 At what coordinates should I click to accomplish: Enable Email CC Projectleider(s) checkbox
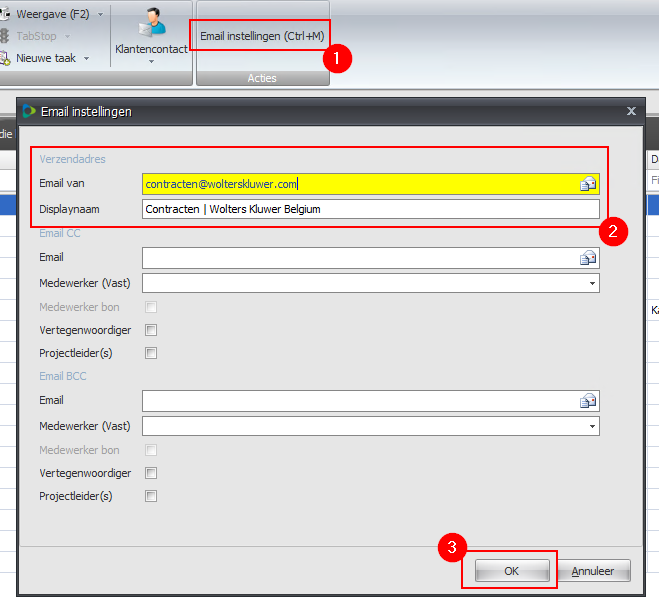coord(151,353)
